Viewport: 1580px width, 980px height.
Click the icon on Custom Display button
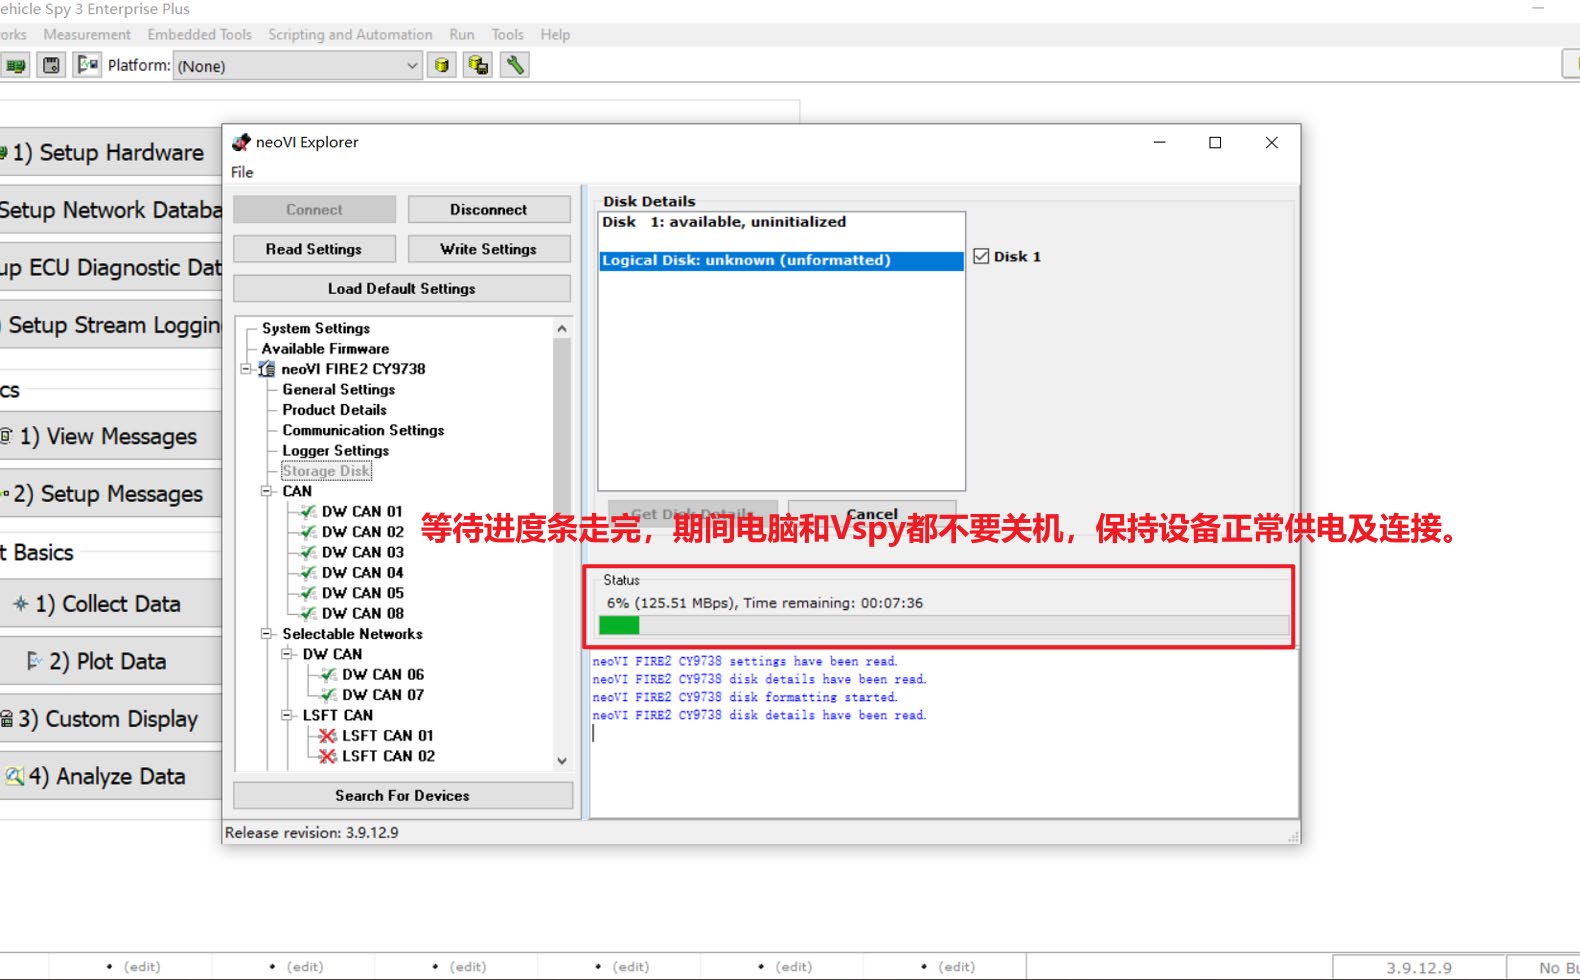click(x=7, y=718)
